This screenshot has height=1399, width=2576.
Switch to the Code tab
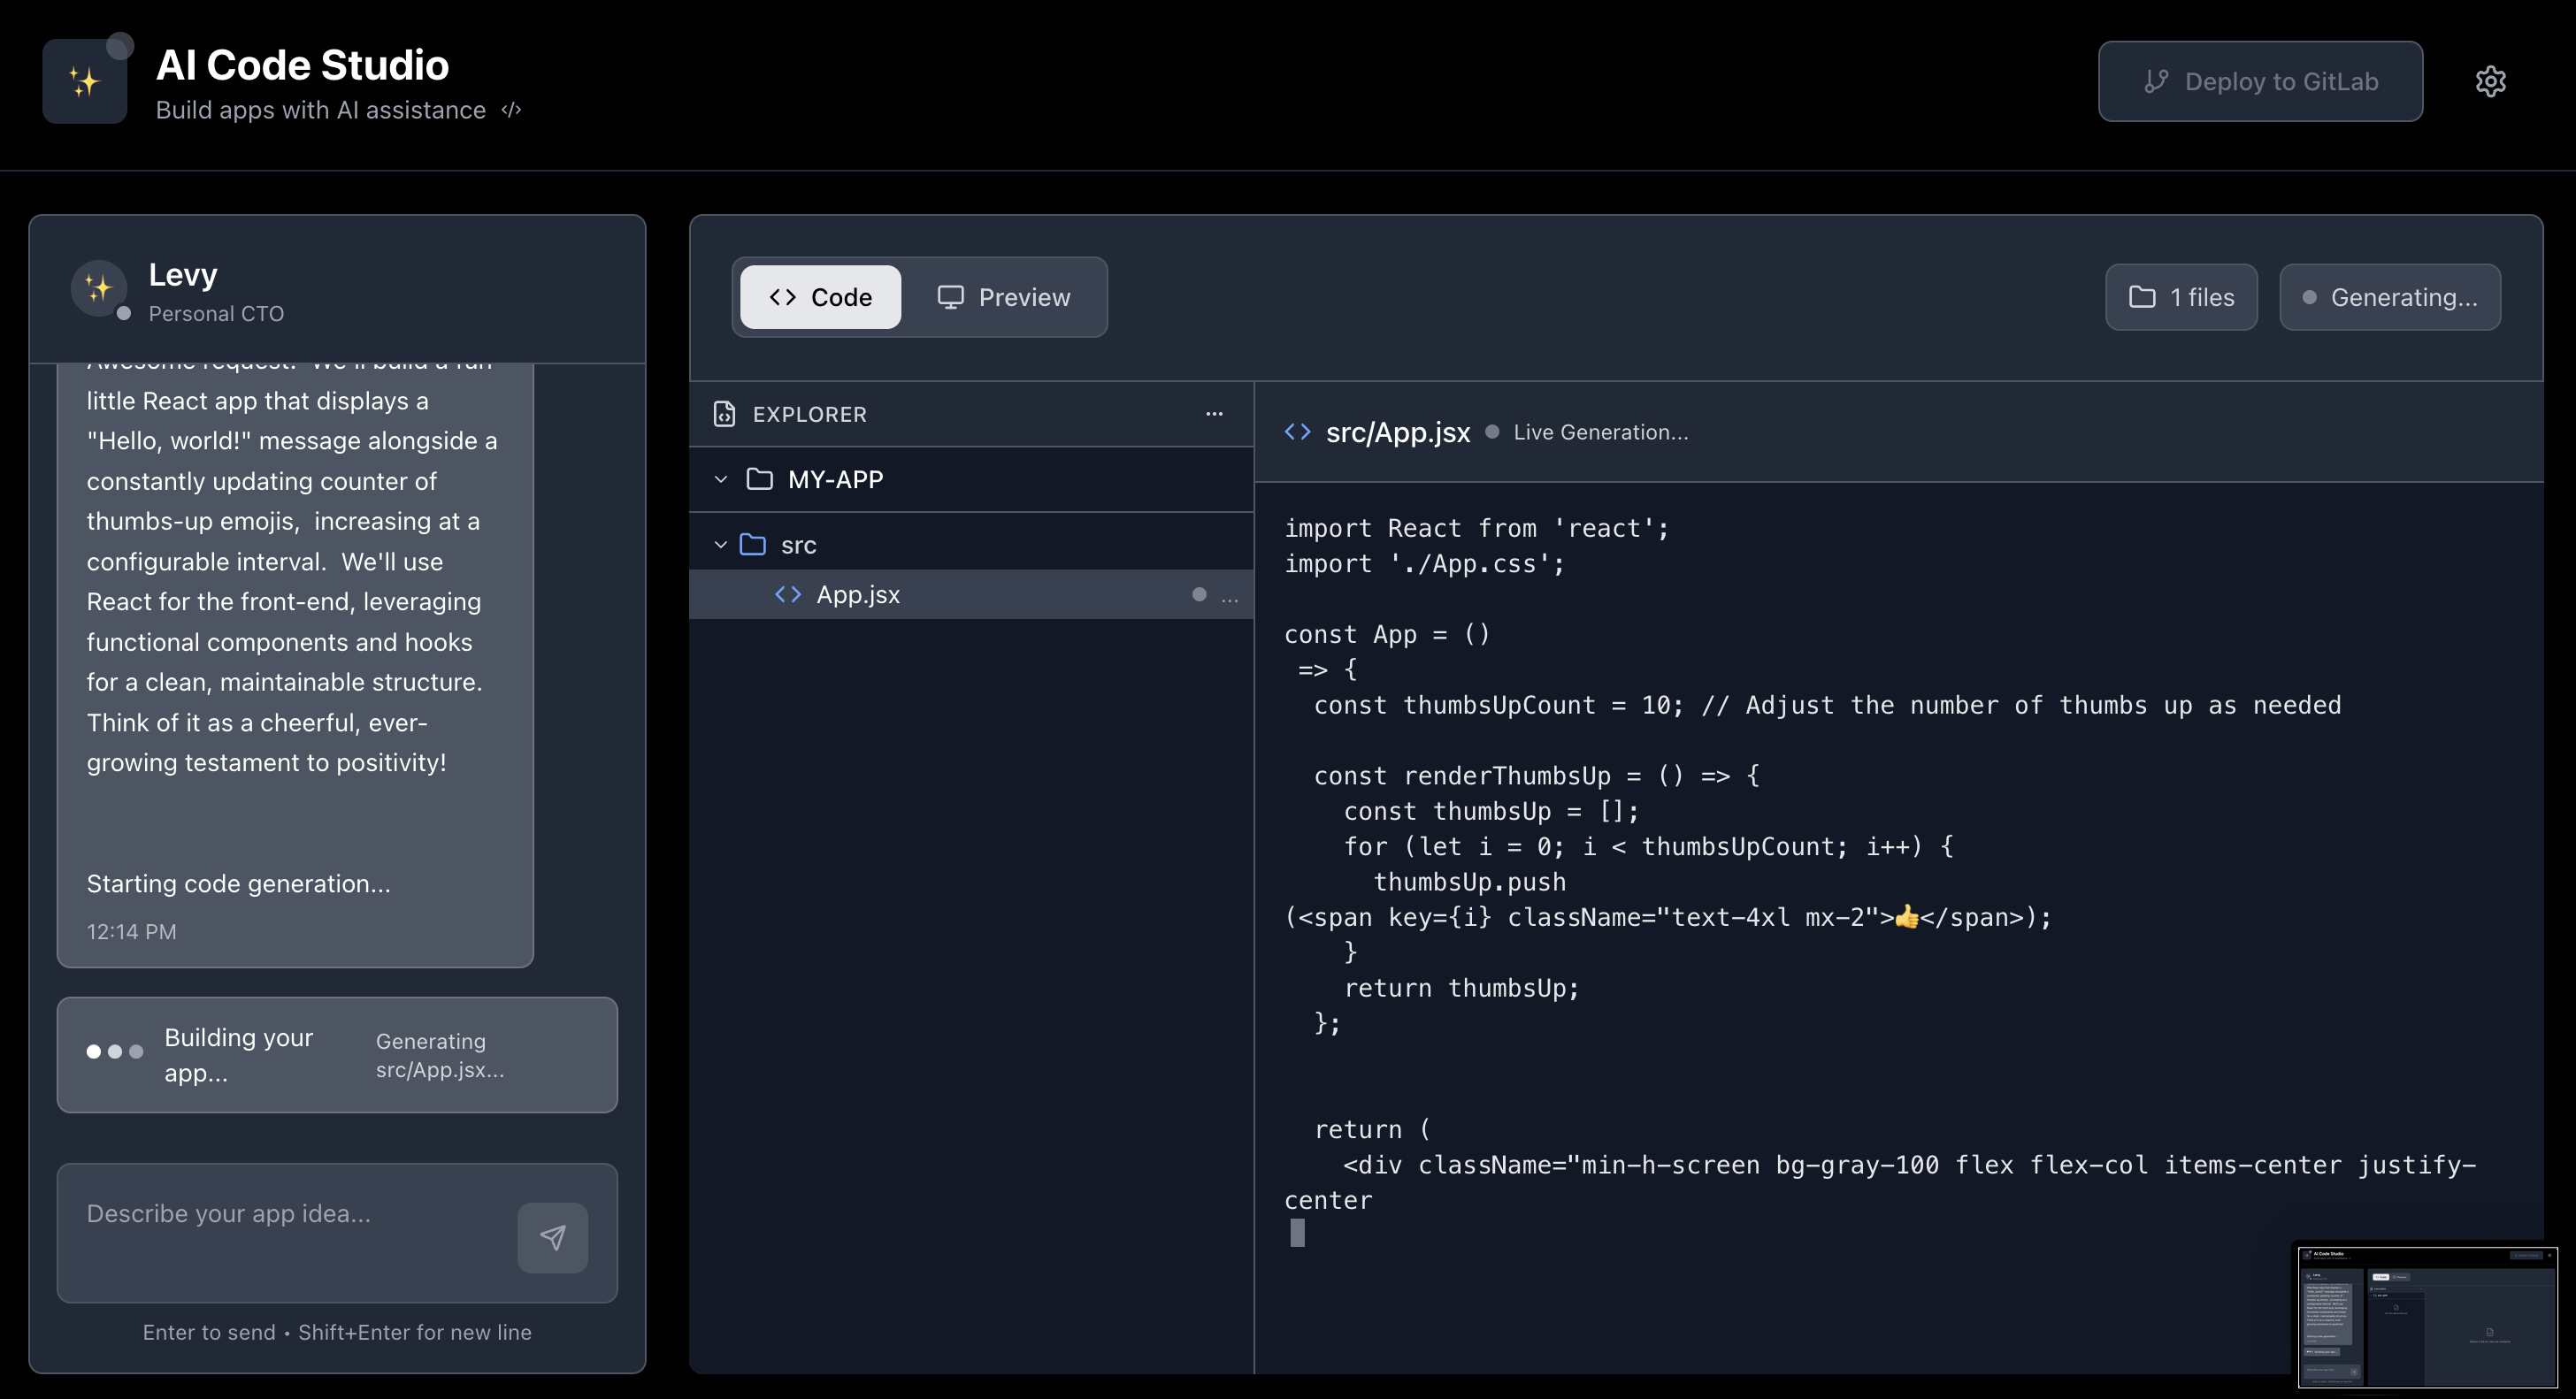coord(820,297)
